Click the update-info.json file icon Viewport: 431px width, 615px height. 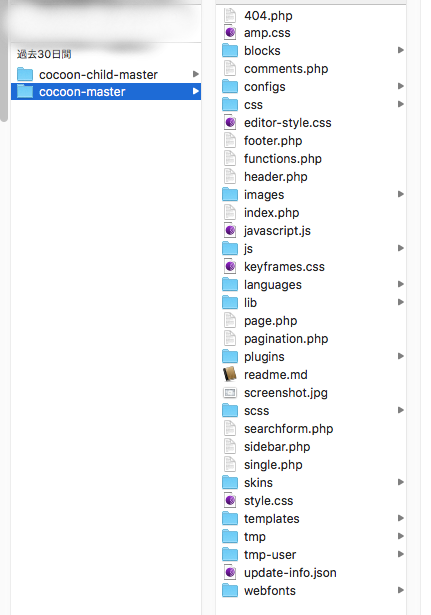click(230, 573)
